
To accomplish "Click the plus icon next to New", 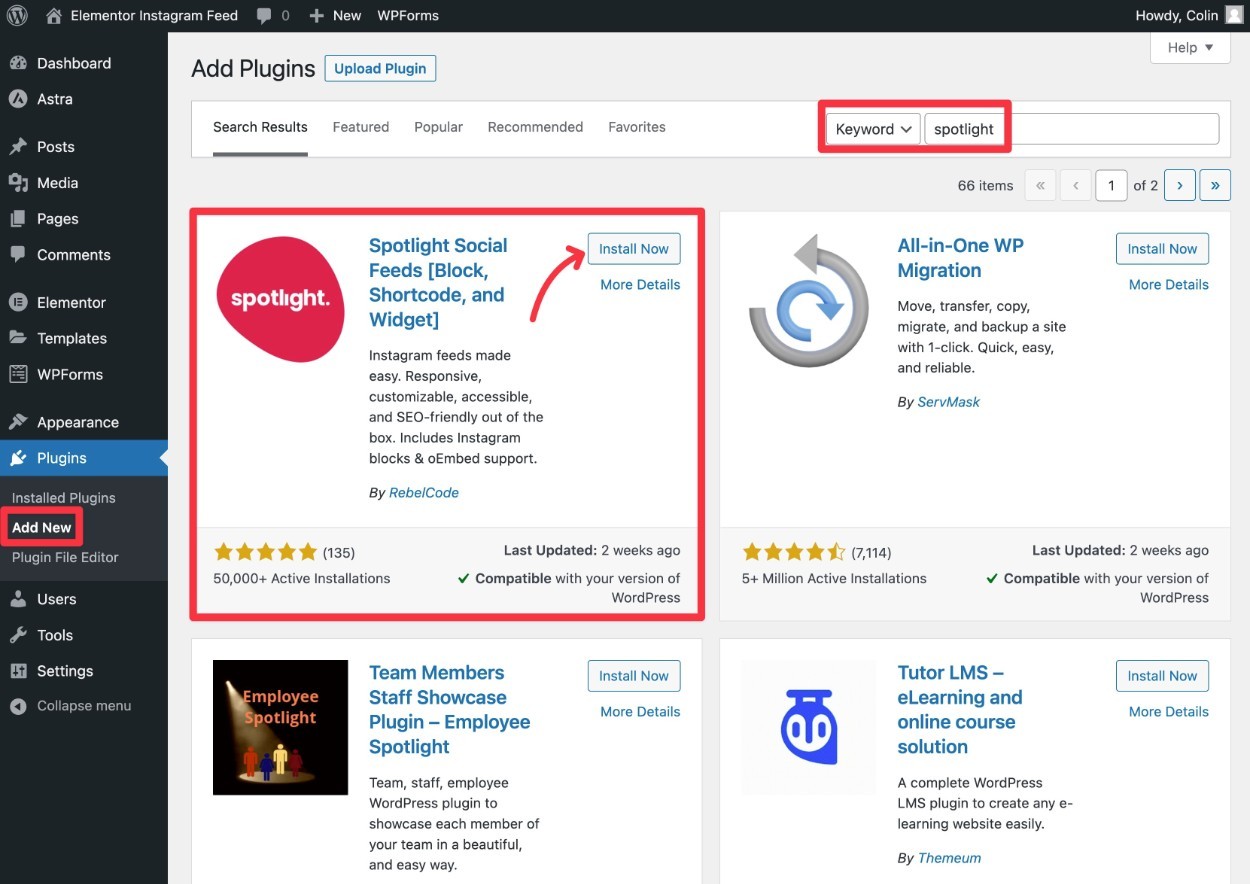I will coord(316,15).
